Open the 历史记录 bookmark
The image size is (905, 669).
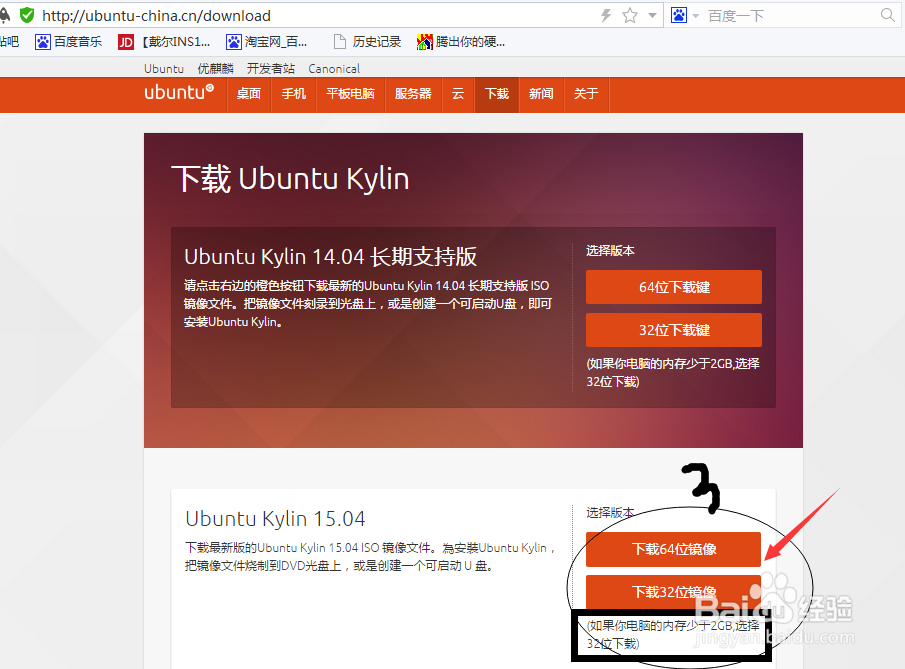click(x=368, y=42)
